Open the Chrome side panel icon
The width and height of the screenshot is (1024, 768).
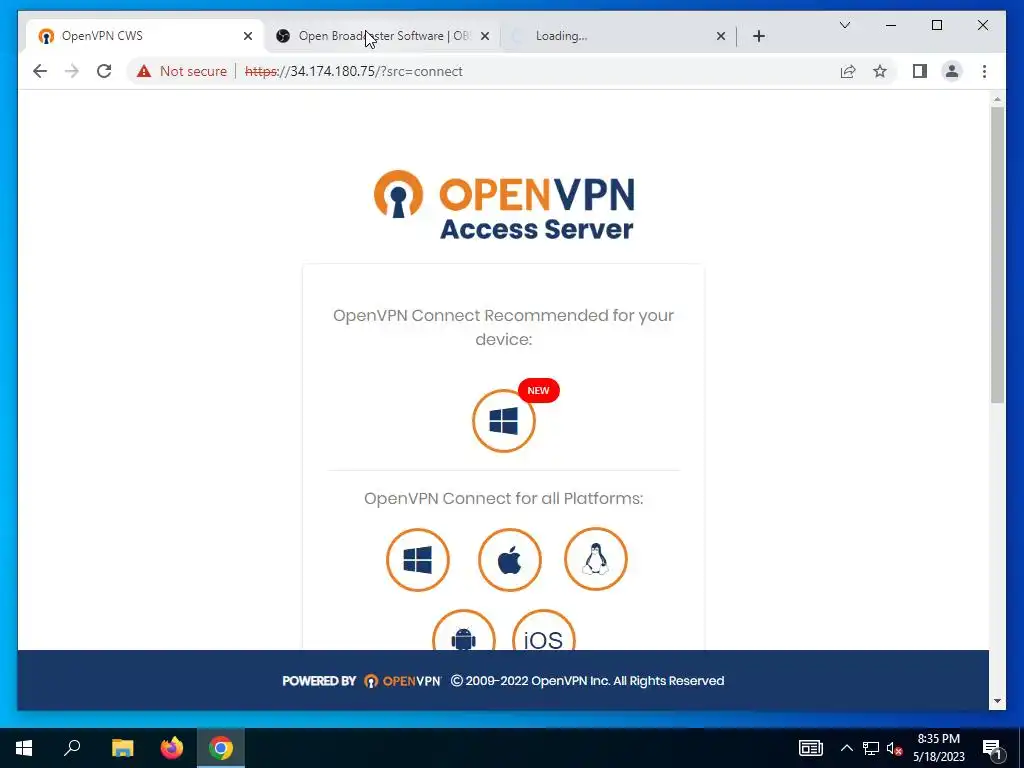tap(920, 71)
